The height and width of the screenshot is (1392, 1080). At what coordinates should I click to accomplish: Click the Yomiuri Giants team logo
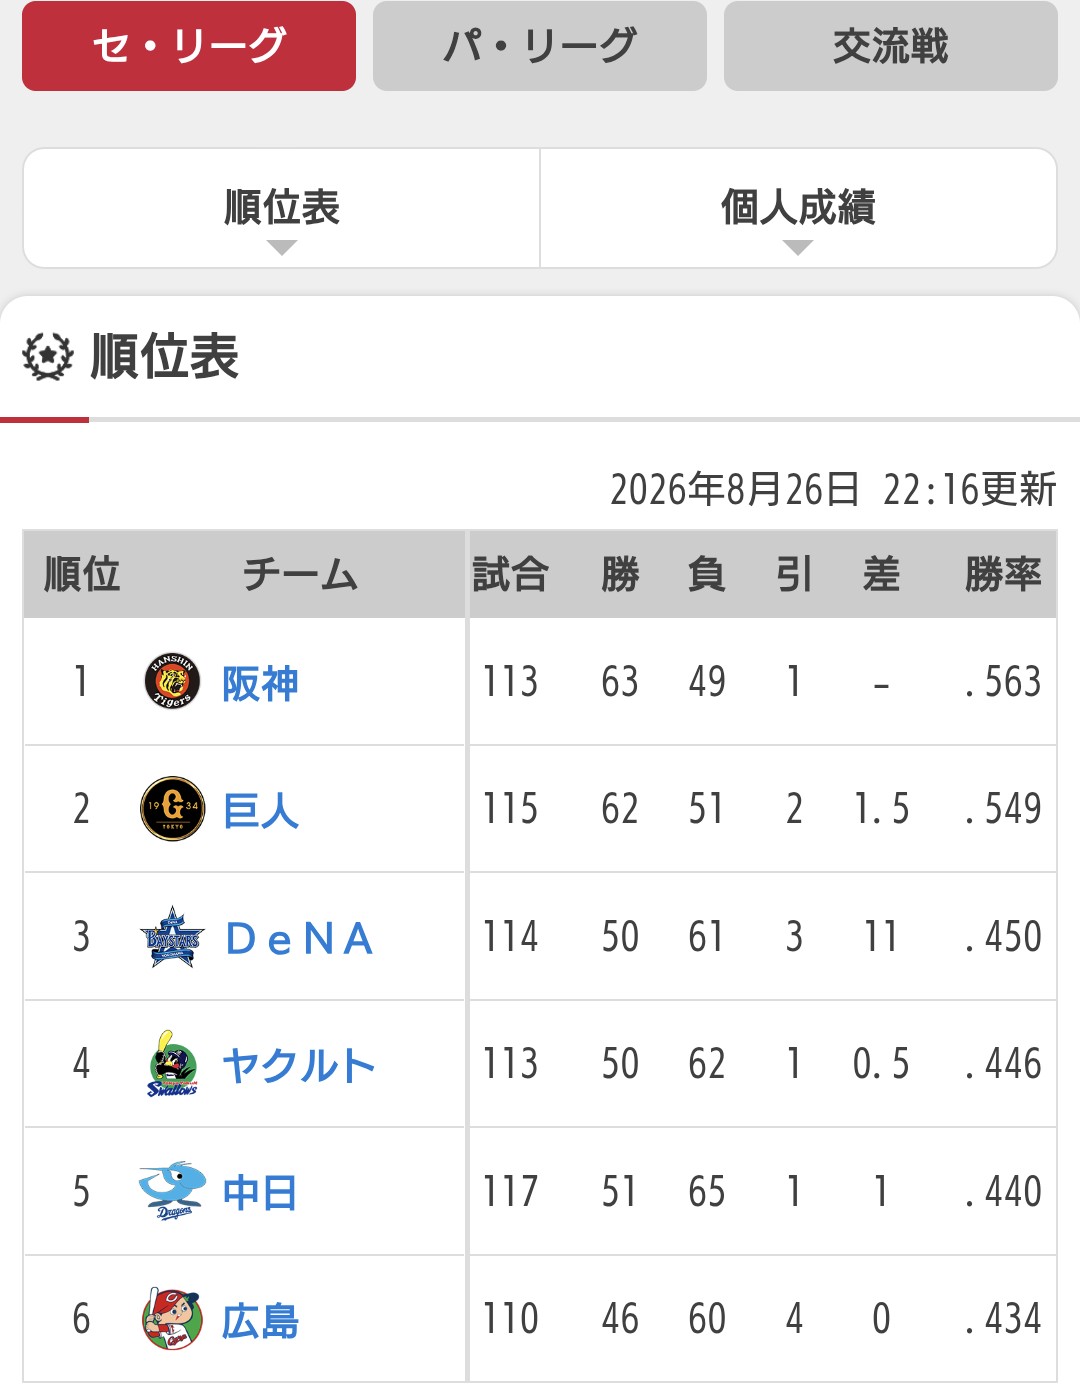(172, 809)
